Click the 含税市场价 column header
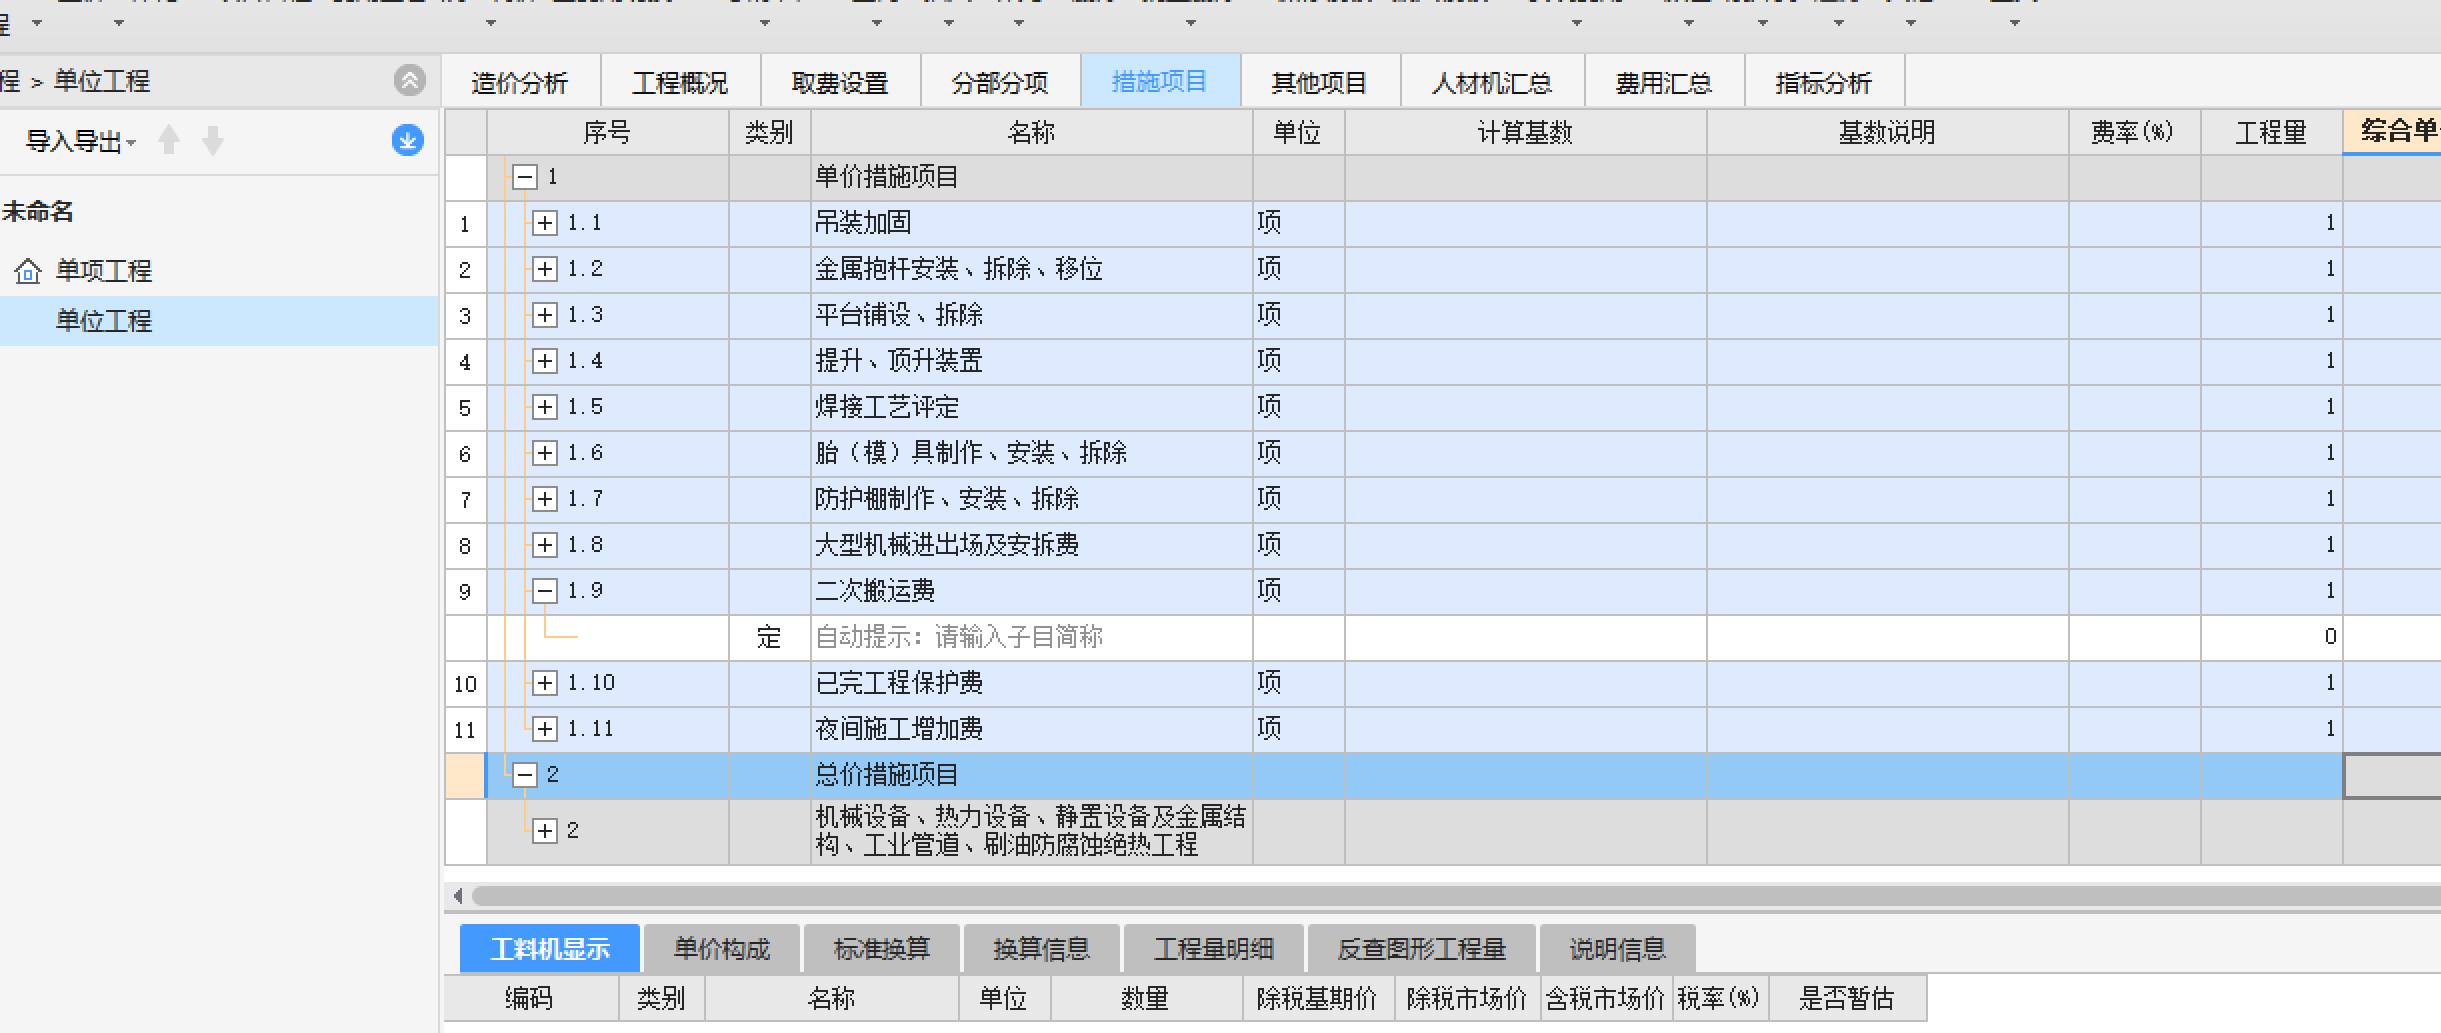 [1606, 998]
